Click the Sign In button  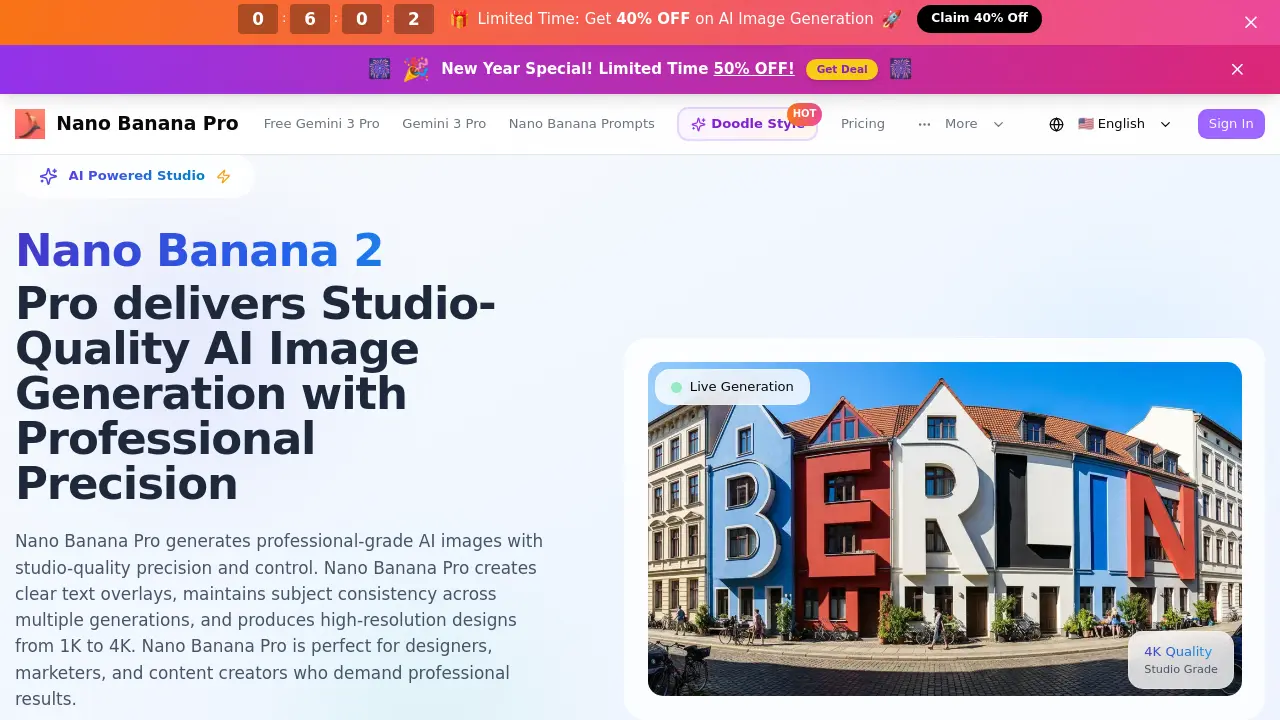click(x=1231, y=124)
